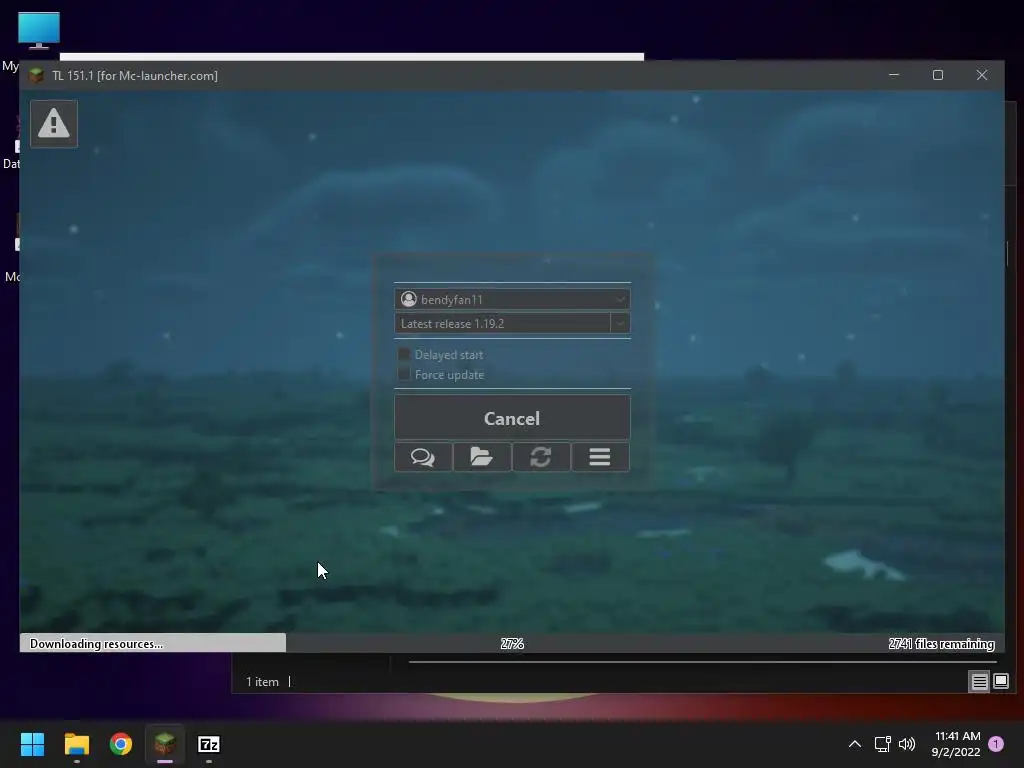Open the volume tray icon
This screenshot has width=1024, height=768.
(906, 744)
